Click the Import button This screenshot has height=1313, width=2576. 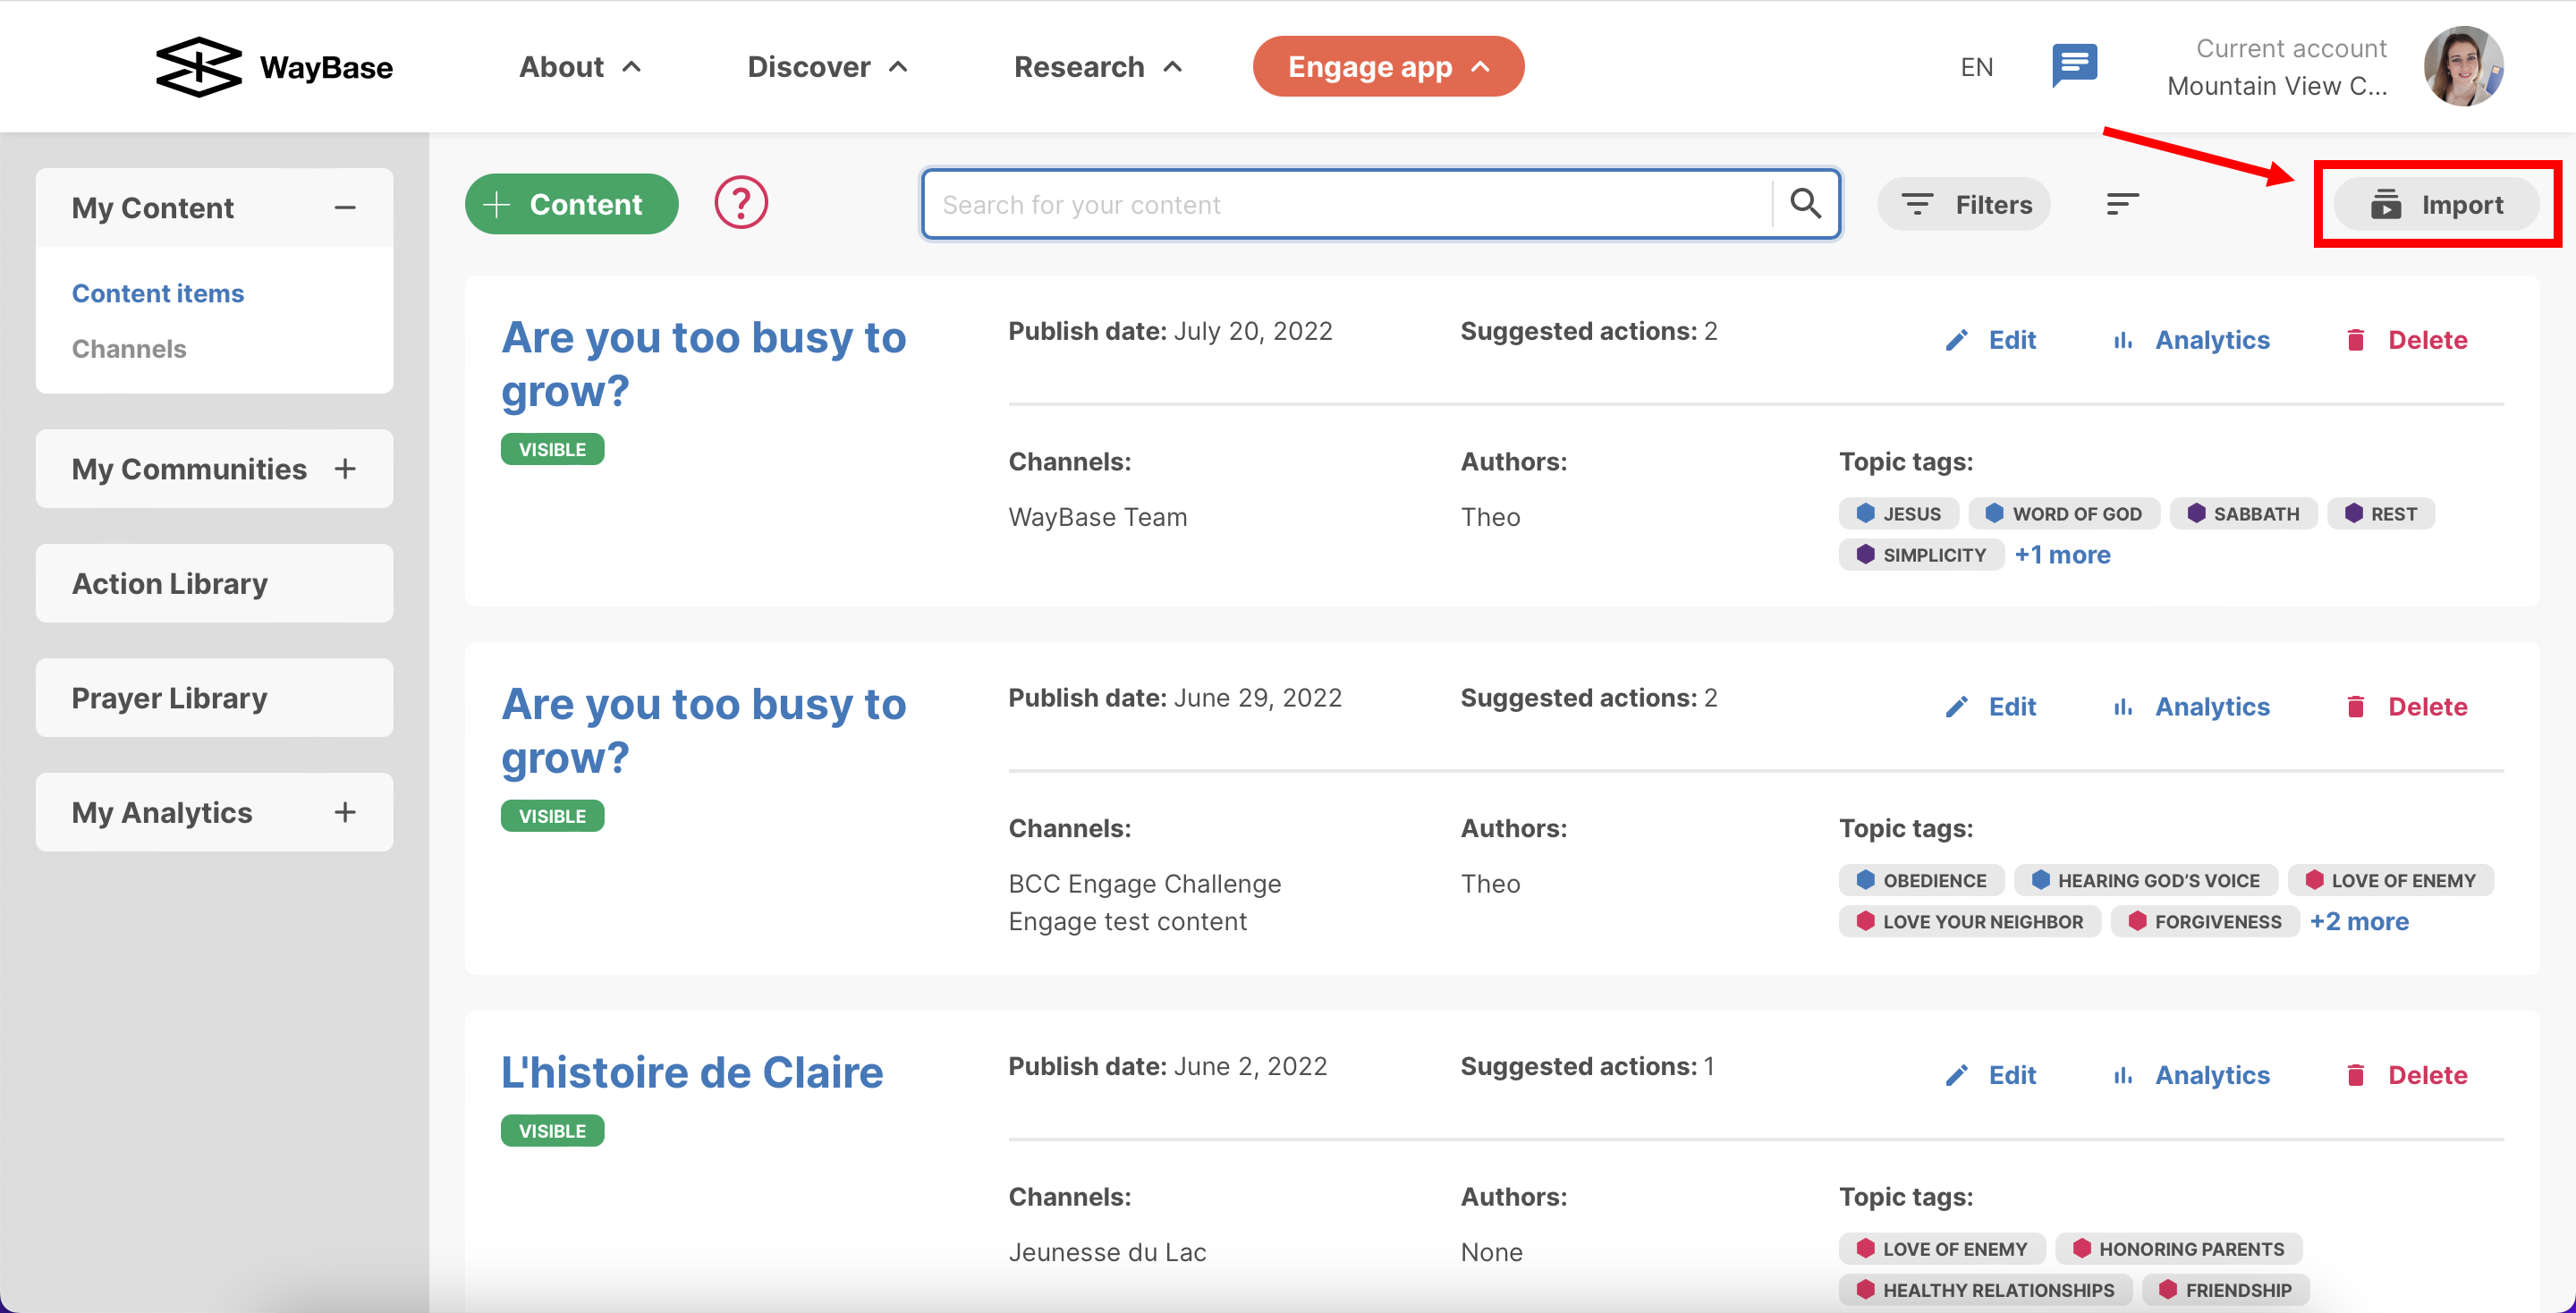click(x=2436, y=204)
